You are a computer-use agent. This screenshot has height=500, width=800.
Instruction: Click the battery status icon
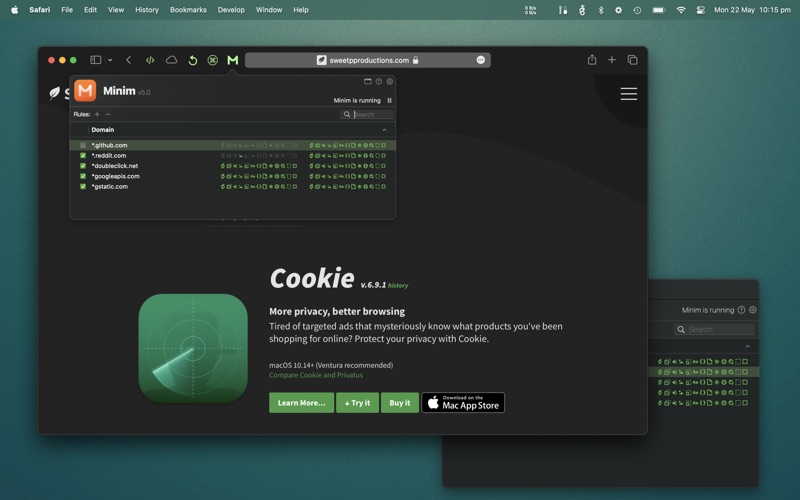pyautogui.click(x=659, y=10)
